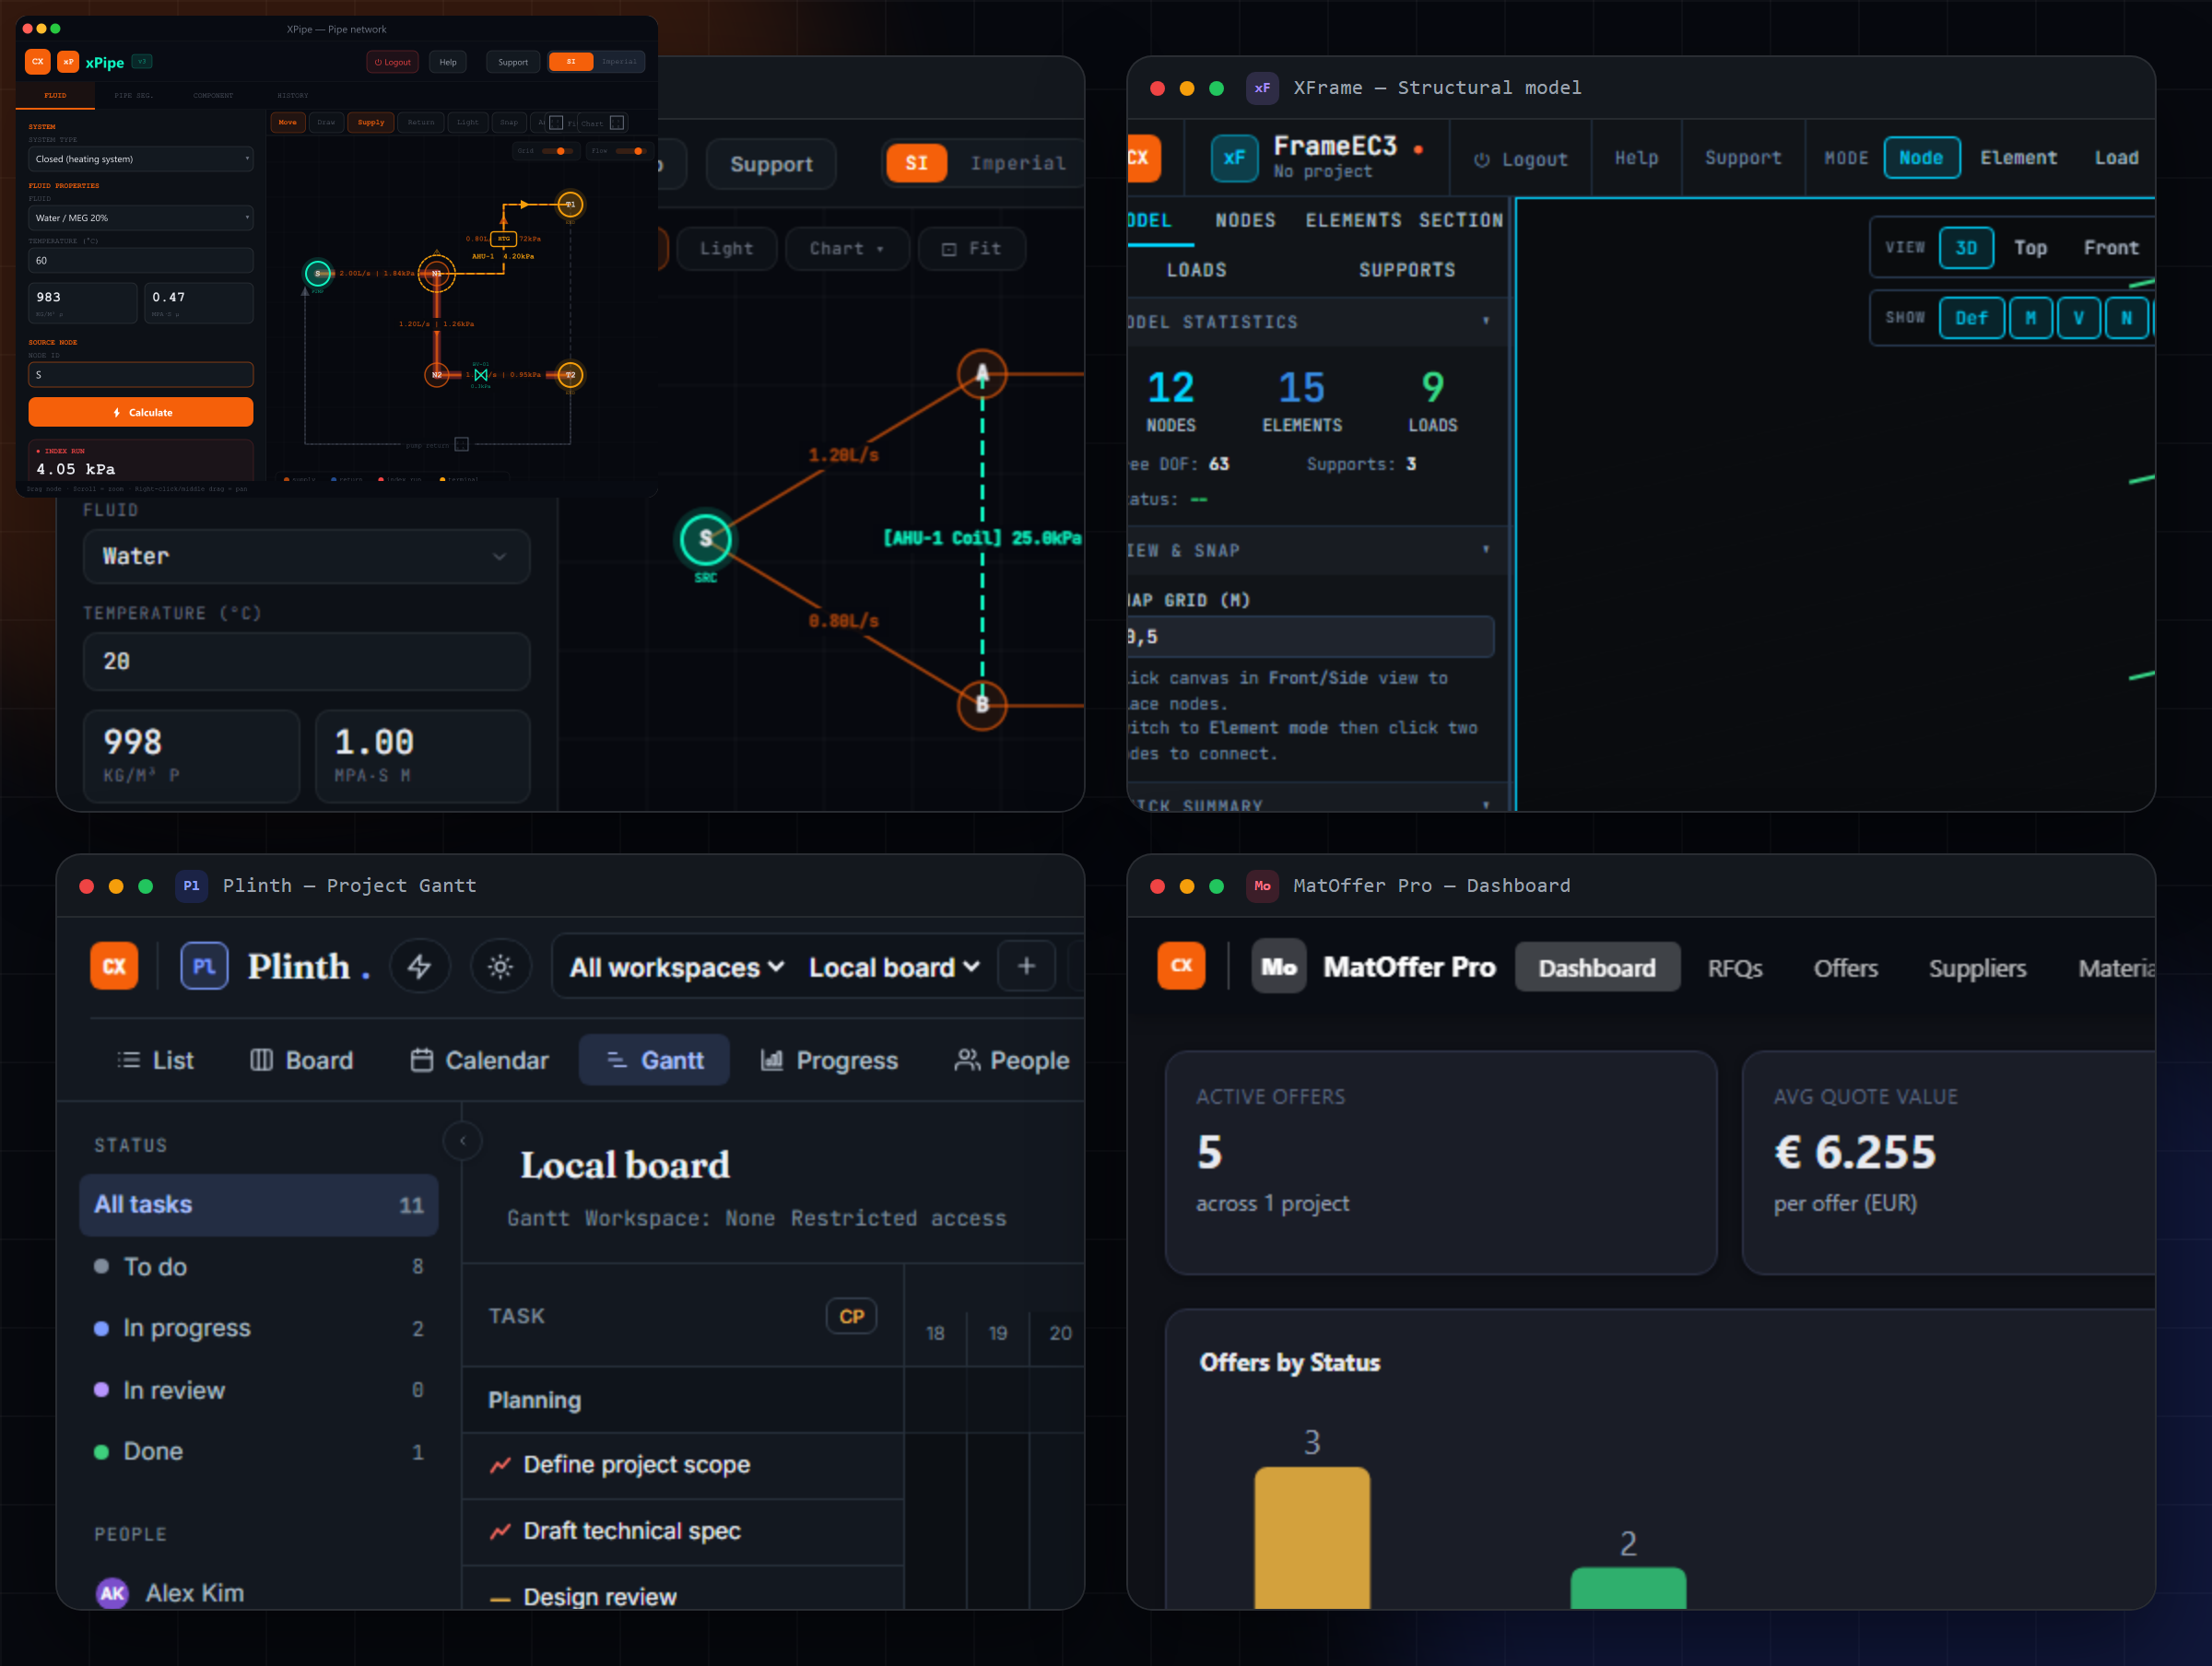Click Help in the XFrame window
Screen dimensions: 2212x1666
coord(1636,158)
